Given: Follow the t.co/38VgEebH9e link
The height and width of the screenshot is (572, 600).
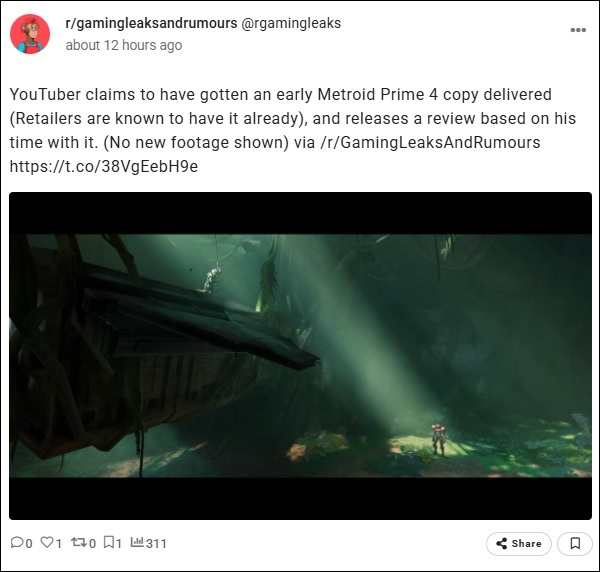Looking at the screenshot, I should pos(104,166).
